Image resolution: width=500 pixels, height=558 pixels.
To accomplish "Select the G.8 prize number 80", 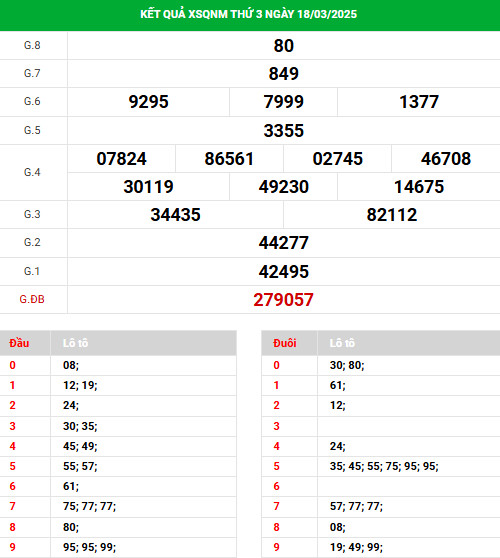I will point(284,46).
